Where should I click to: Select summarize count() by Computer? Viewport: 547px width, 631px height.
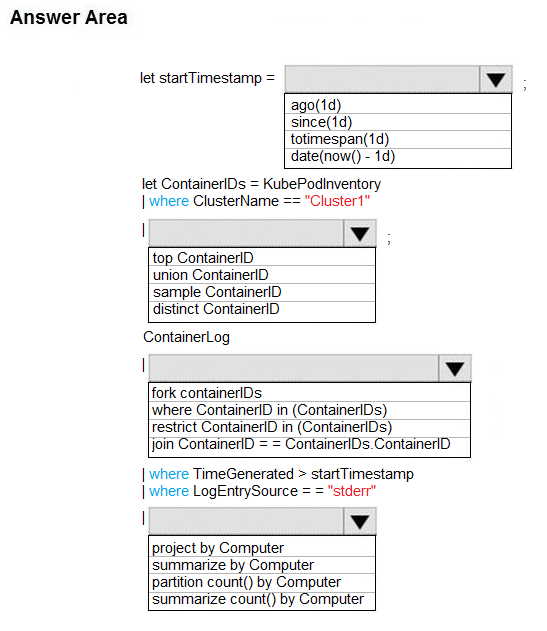pos(262,600)
